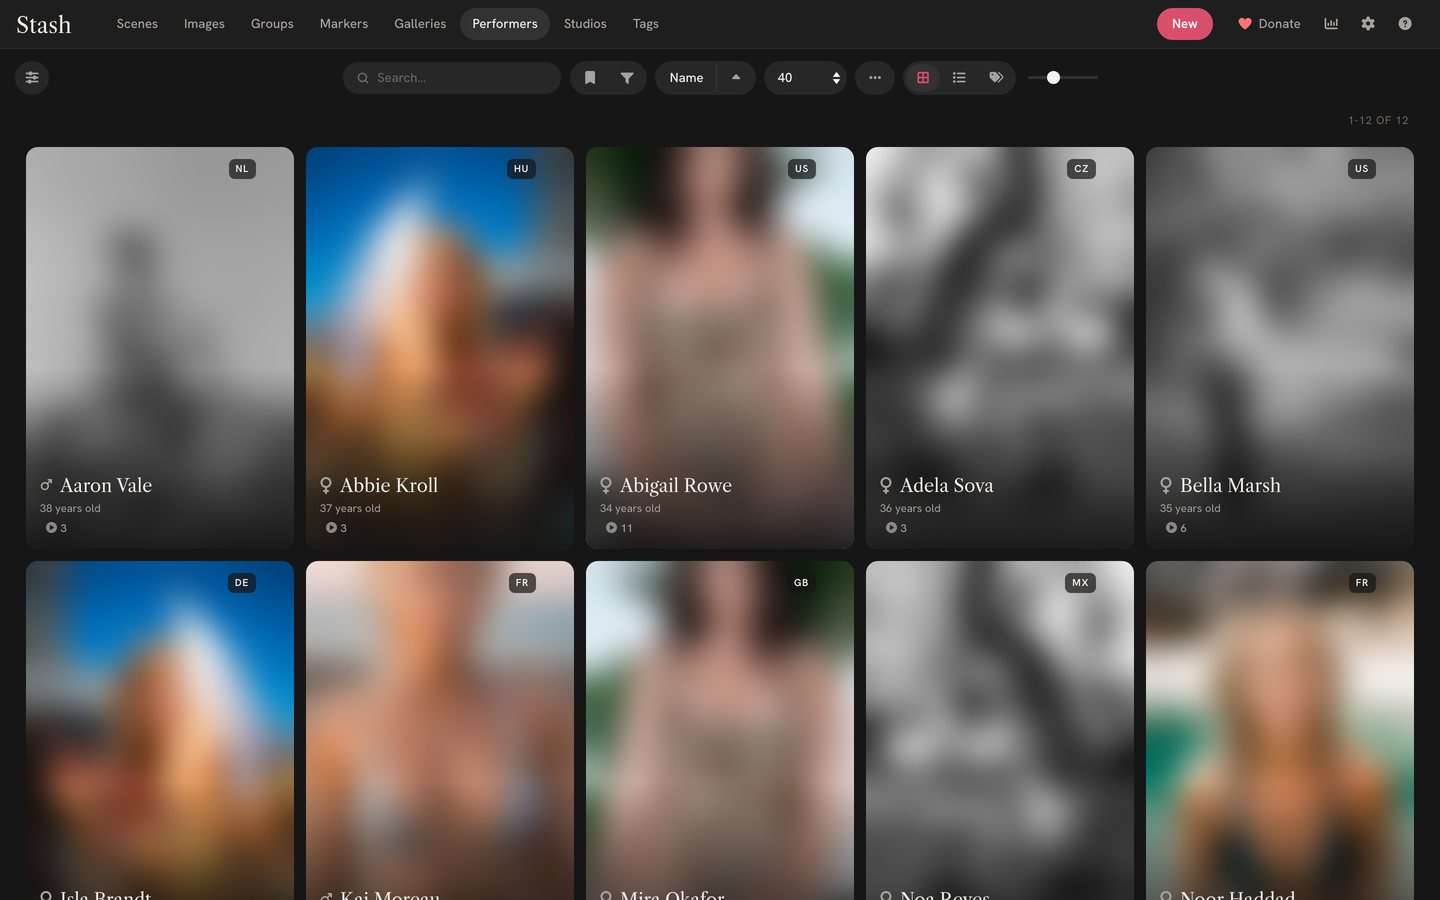Click the DE country flag badge
This screenshot has width=1440, height=900.
point(241,583)
